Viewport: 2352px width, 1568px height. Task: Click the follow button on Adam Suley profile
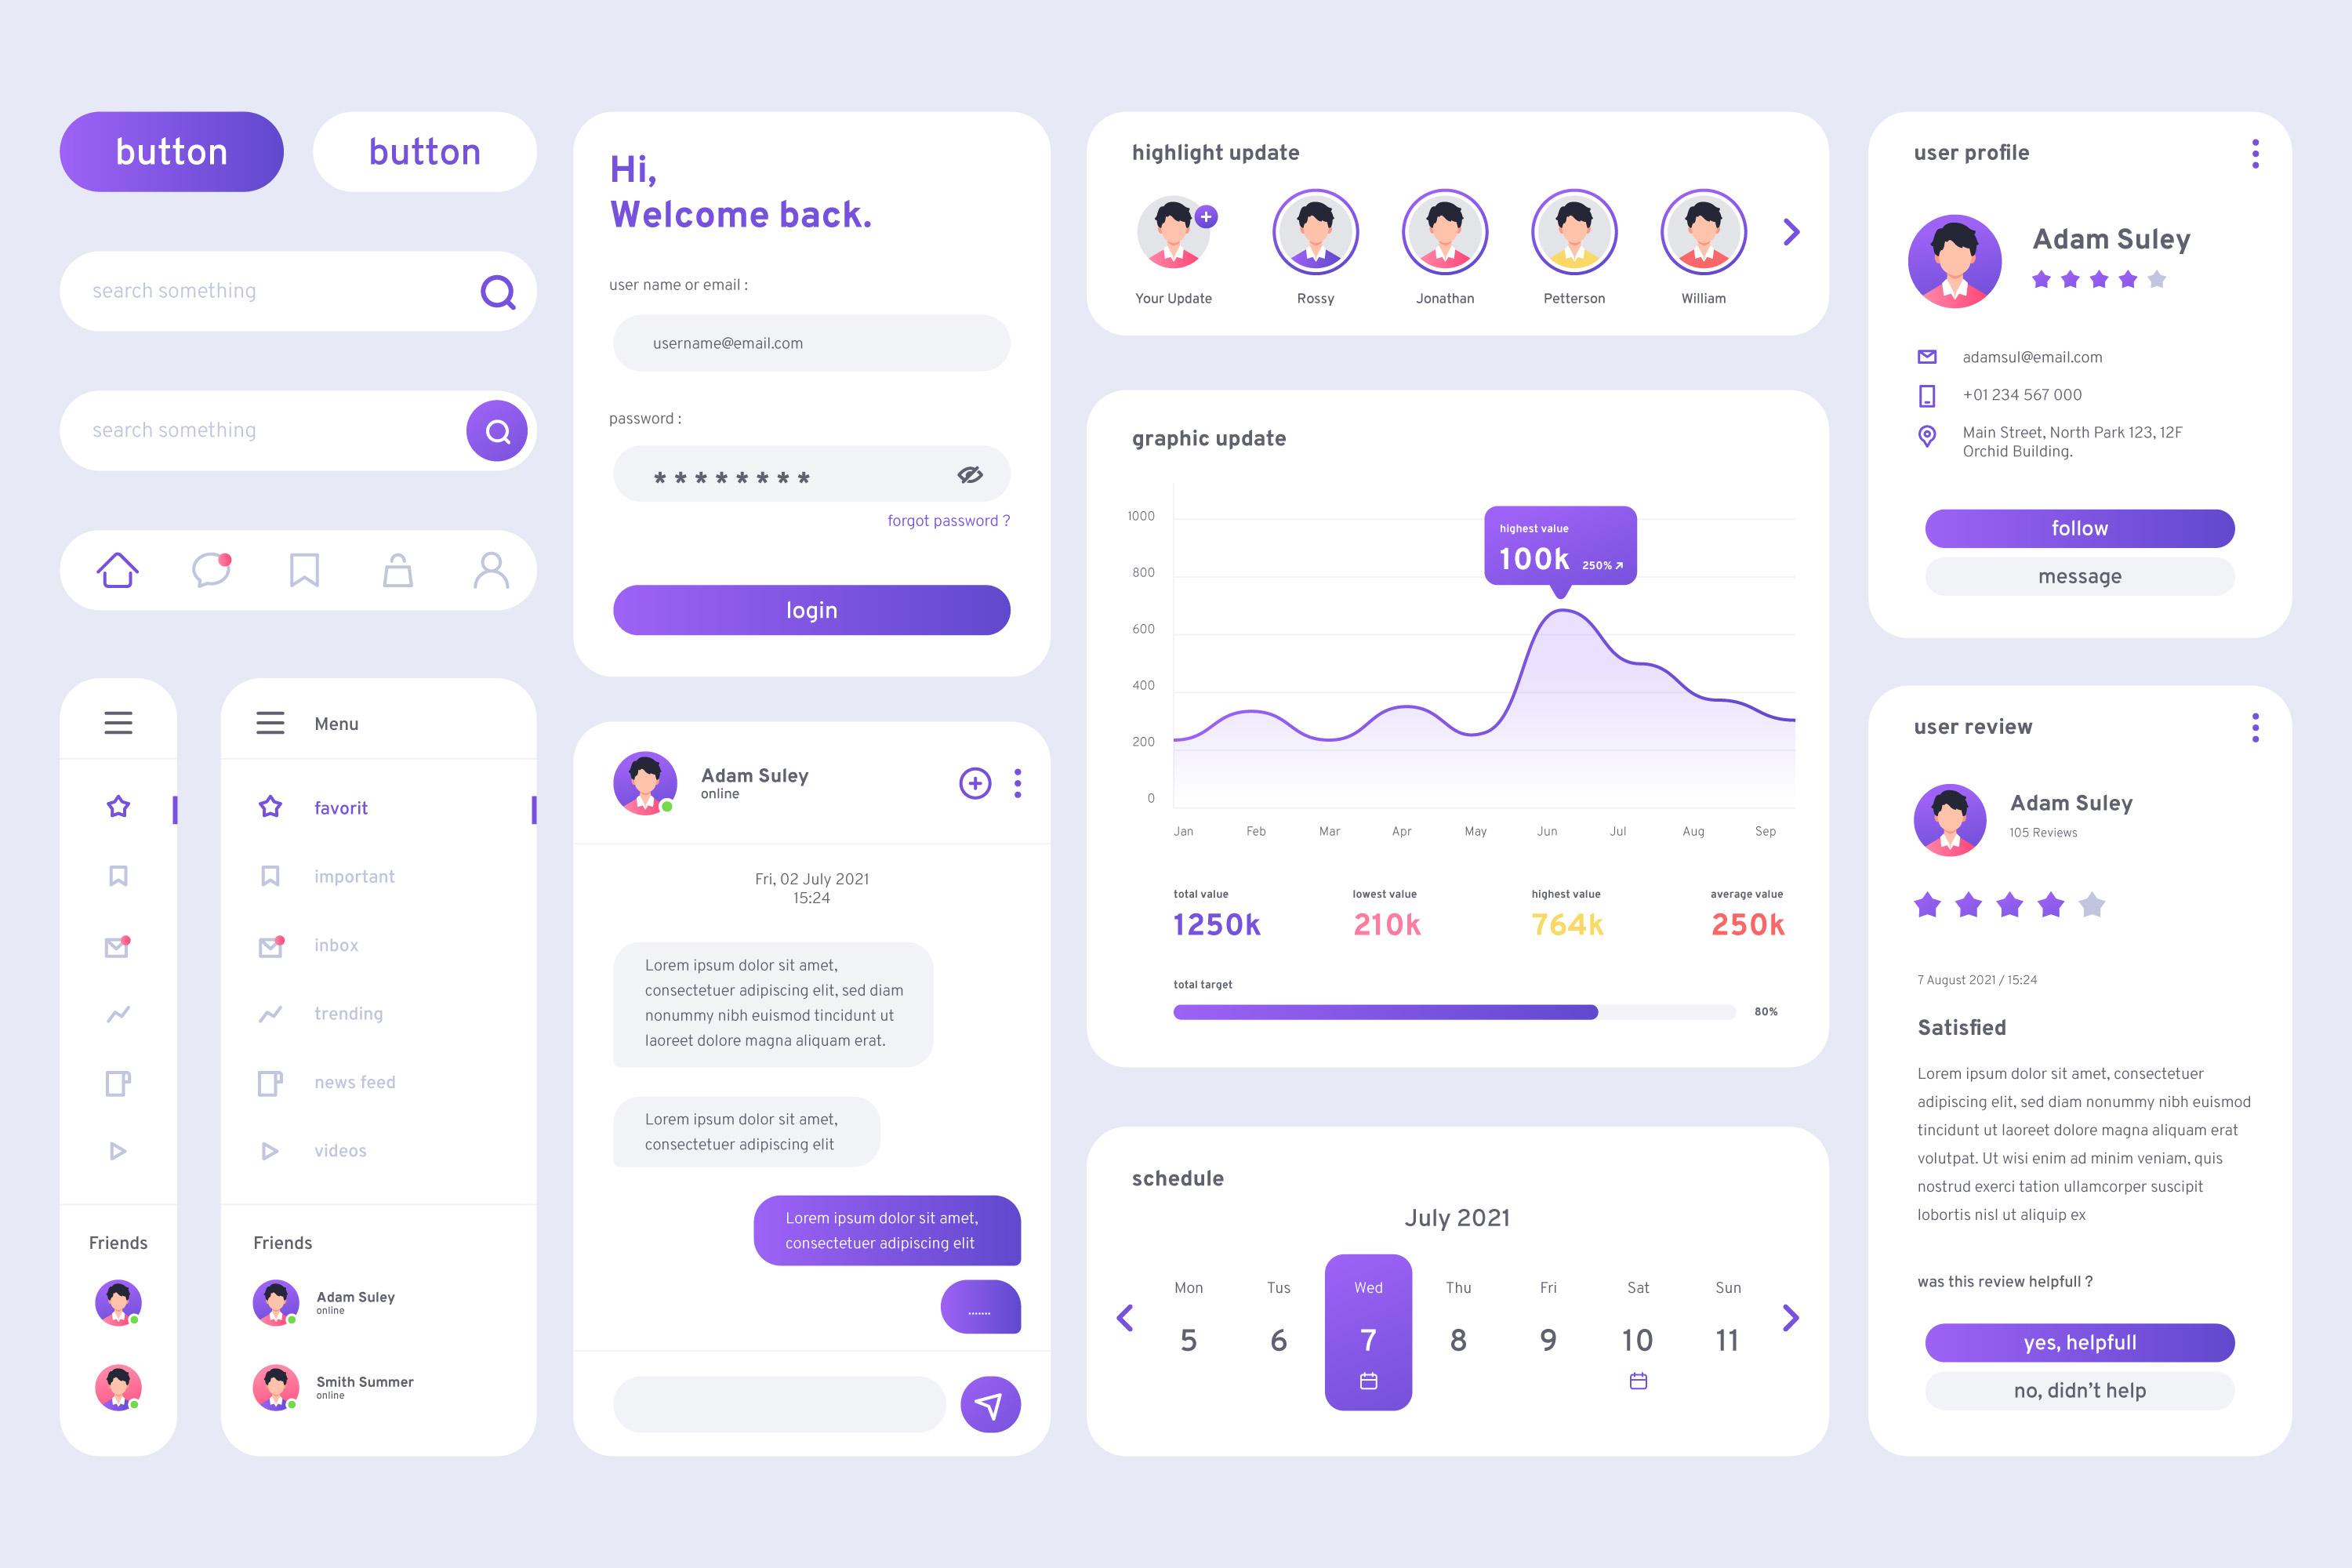[x=2081, y=527]
